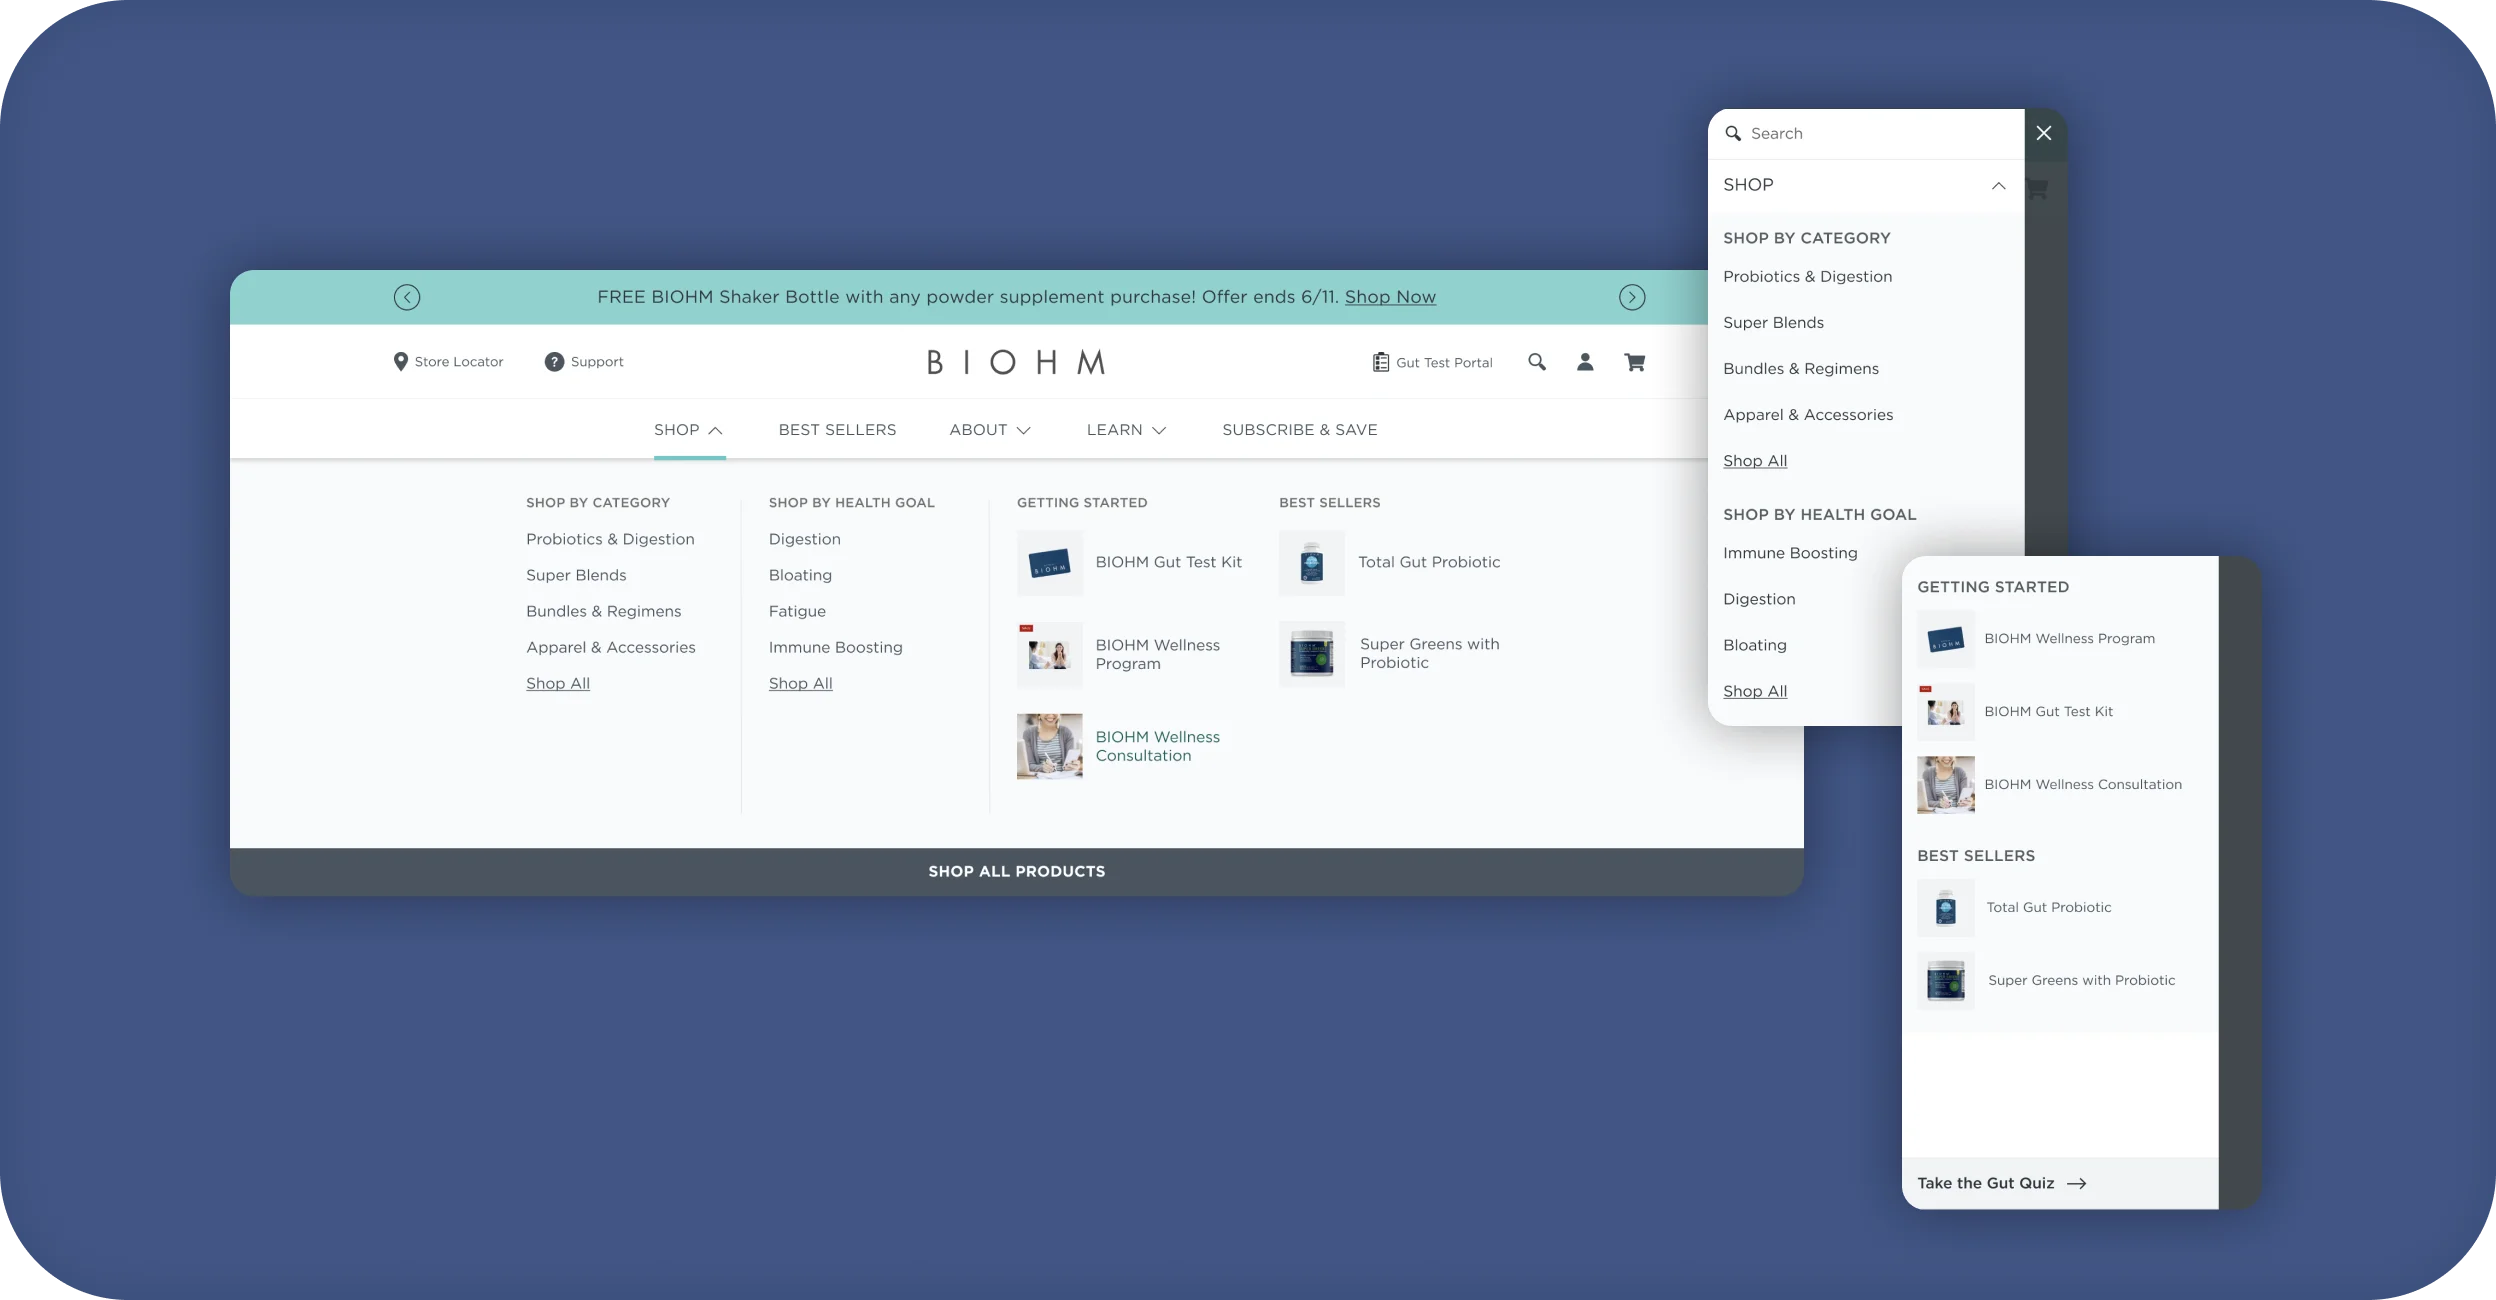Click the Support text link
2496x1300 pixels.
[x=597, y=362]
